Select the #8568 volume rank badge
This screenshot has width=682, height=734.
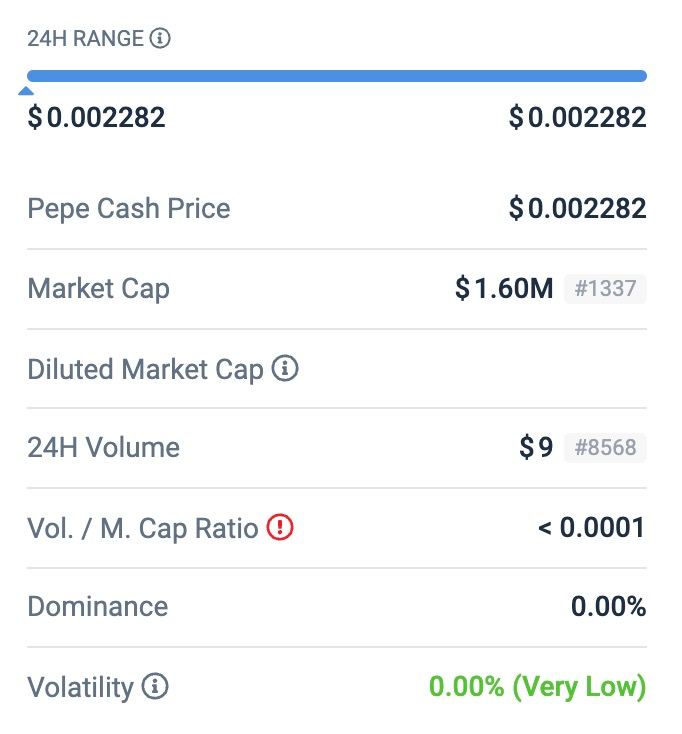point(605,448)
